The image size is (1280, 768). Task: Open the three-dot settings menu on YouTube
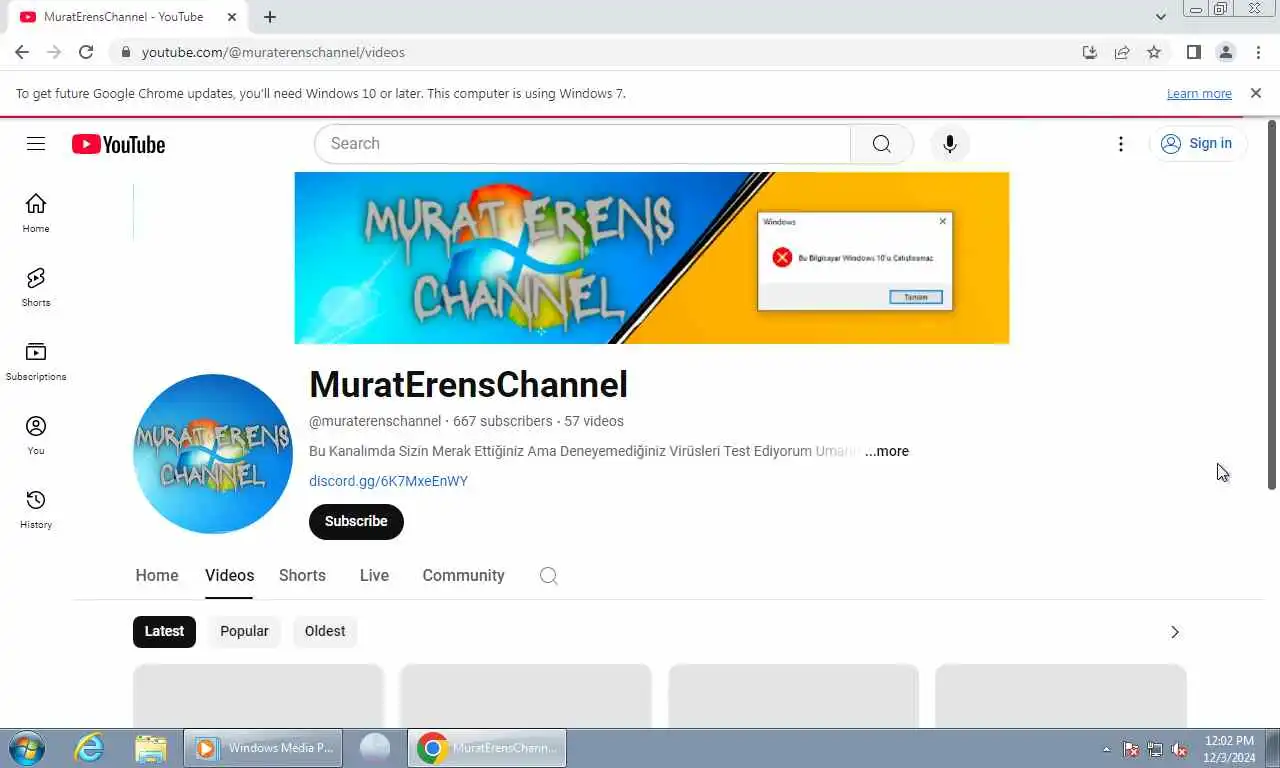coord(1121,144)
